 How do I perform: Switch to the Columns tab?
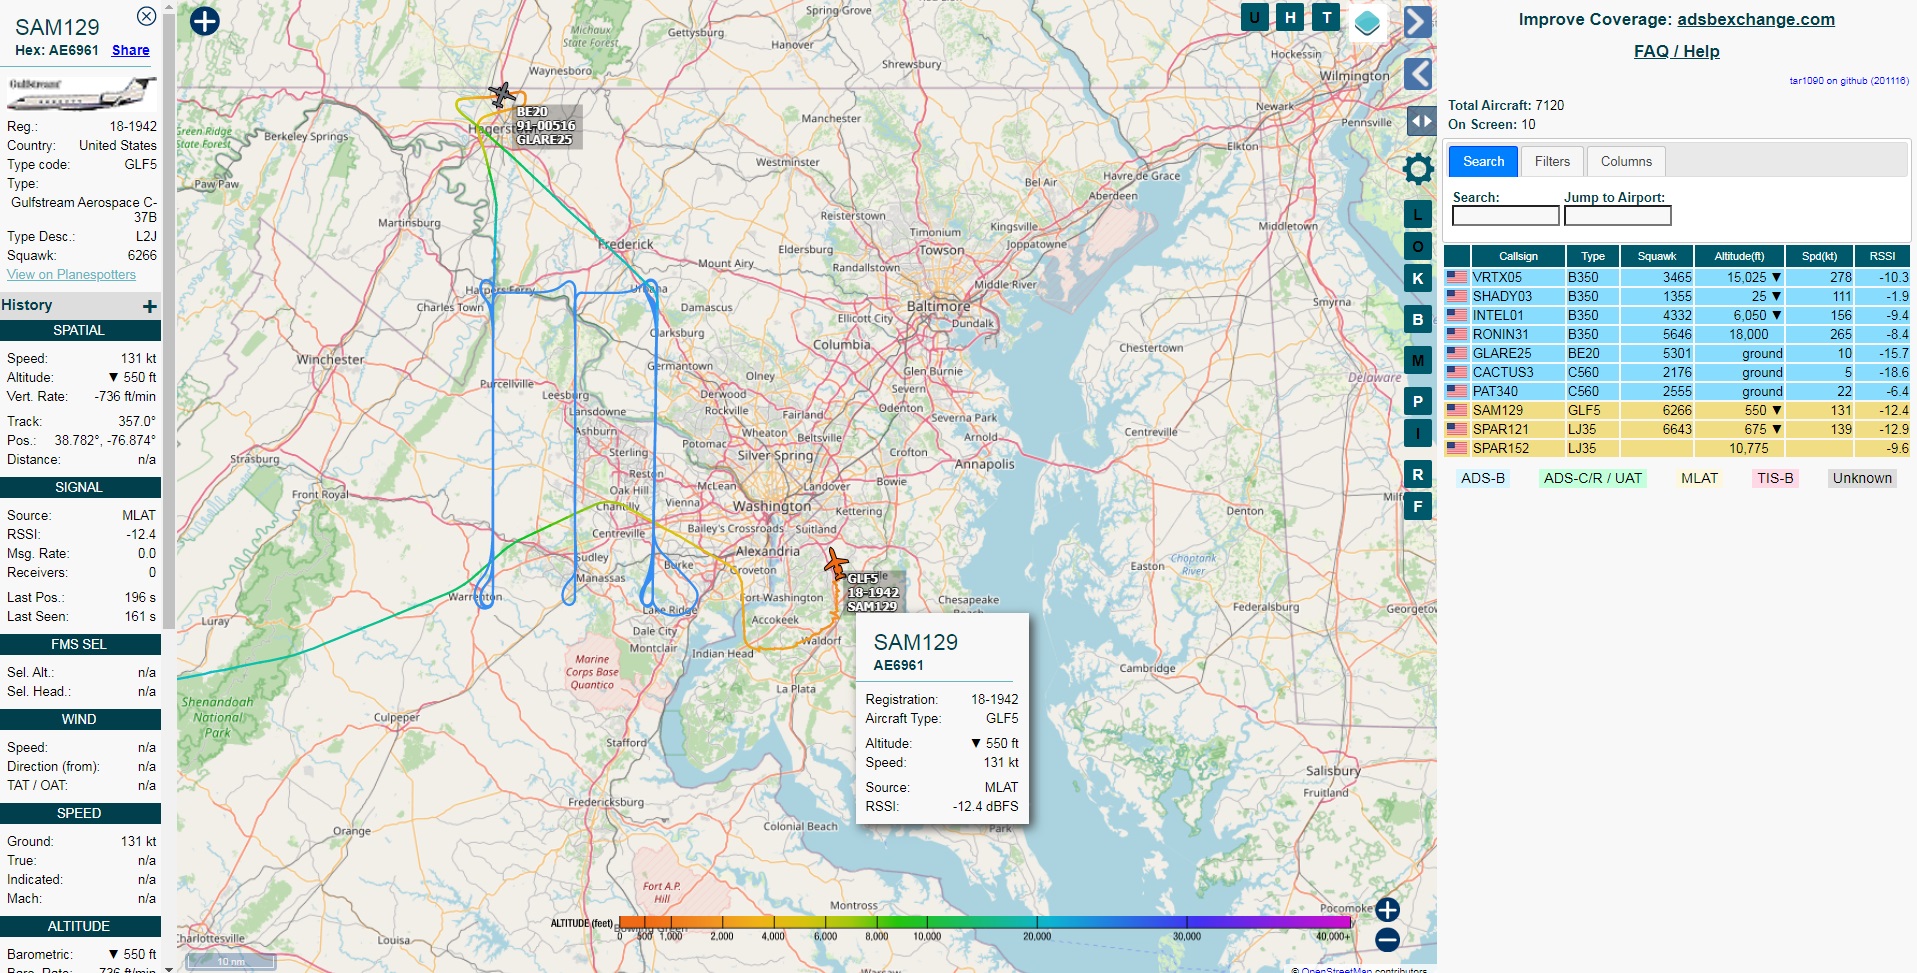pos(1626,161)
